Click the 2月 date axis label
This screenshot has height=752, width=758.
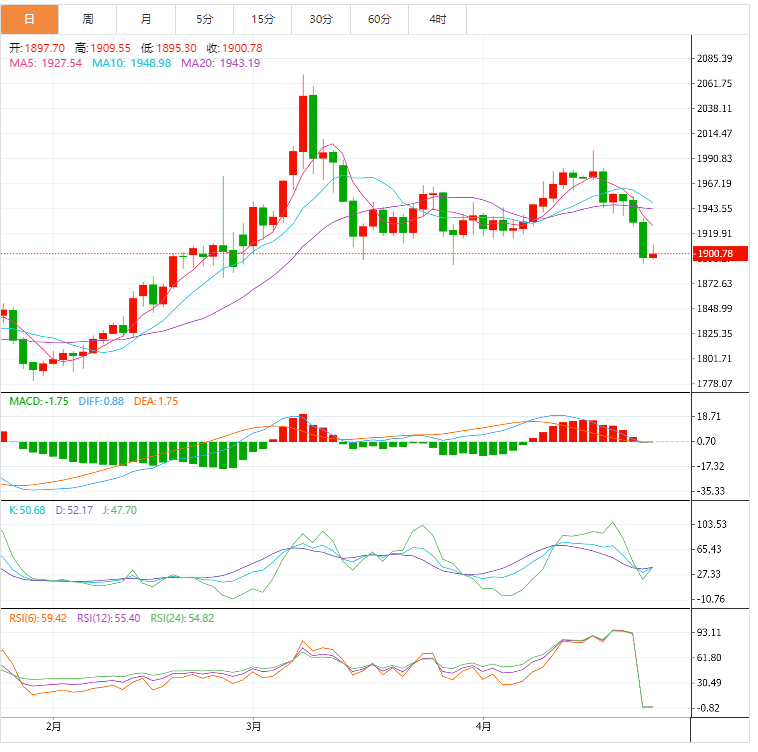53,726
